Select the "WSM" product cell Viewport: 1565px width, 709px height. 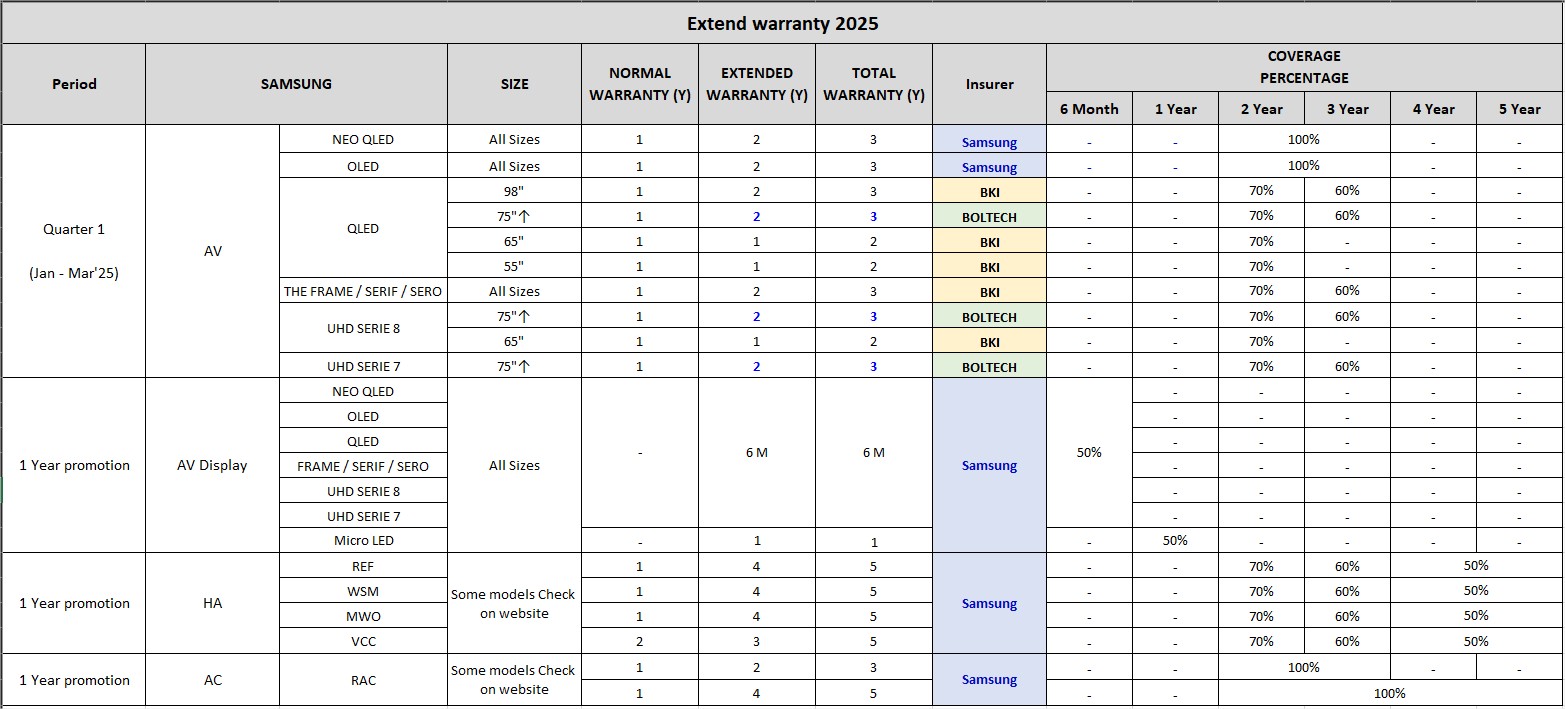[363, 591]
